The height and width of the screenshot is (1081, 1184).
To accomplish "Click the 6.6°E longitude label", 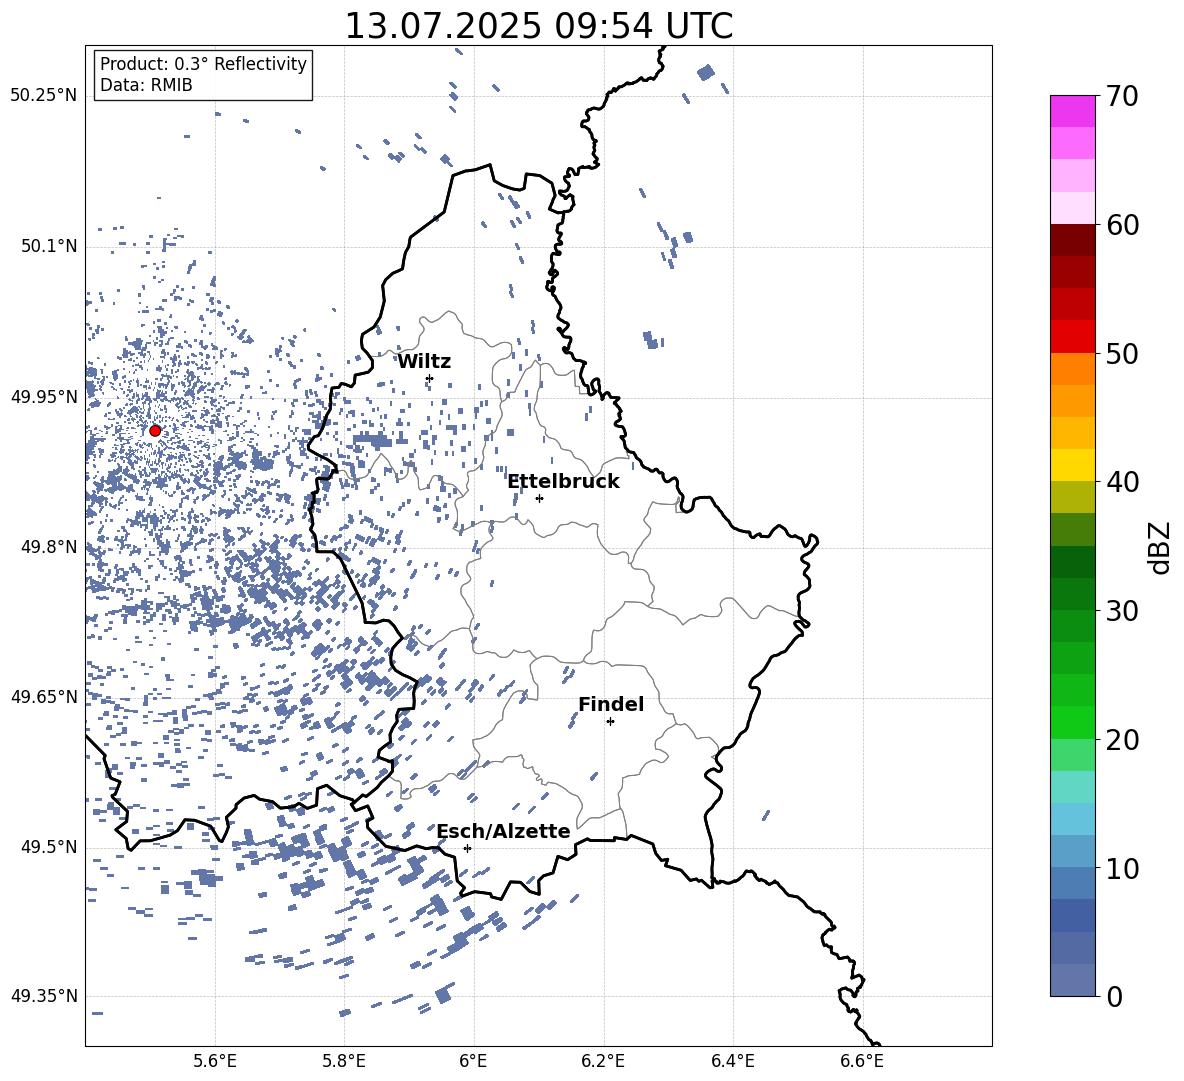I will coord(862,1061).
